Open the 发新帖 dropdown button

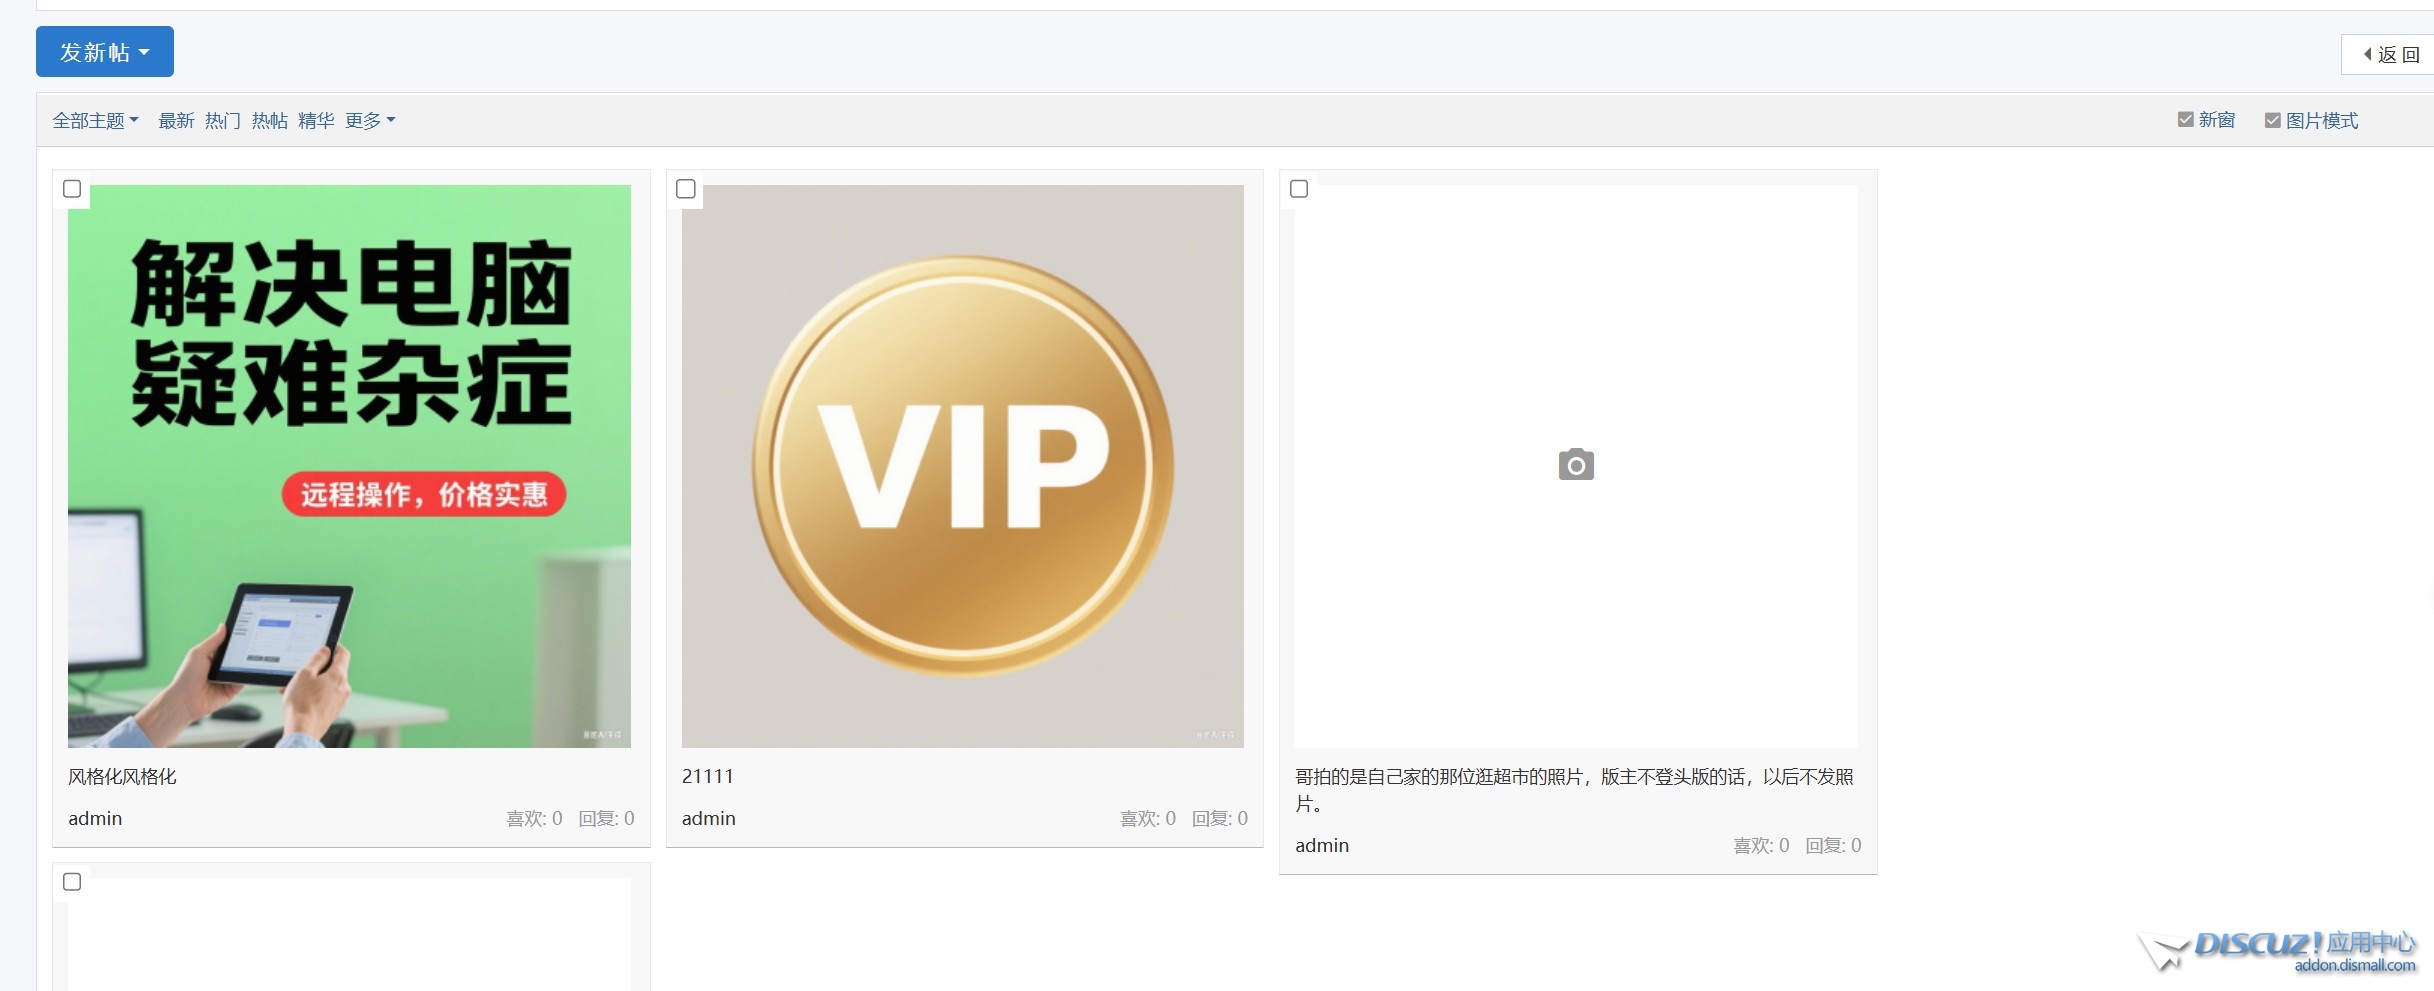tap(105, 52)
